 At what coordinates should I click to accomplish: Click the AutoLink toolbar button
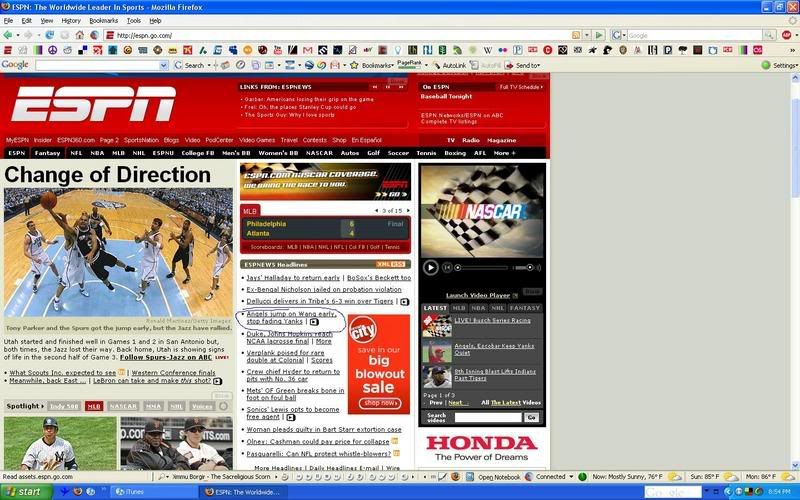click(449, 65)
